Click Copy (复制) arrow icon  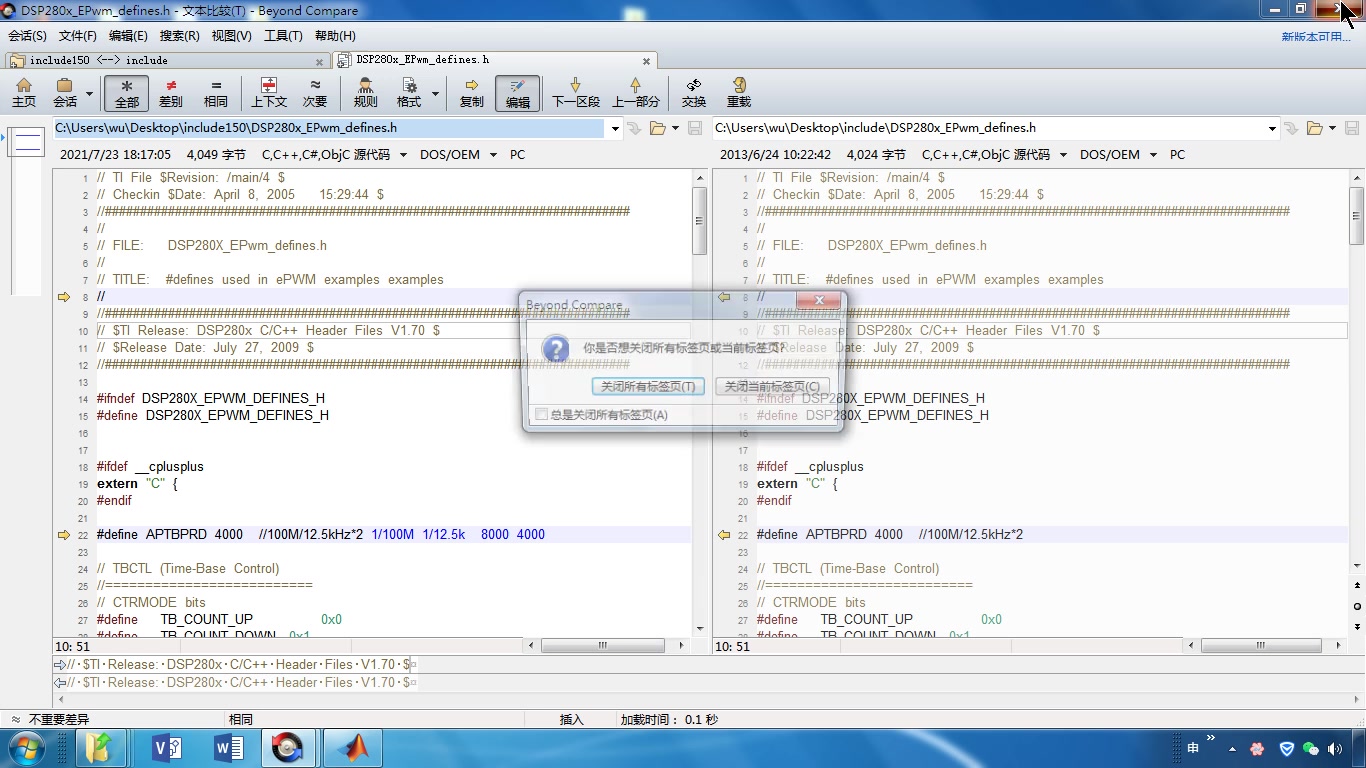click(x=472, y=93)
